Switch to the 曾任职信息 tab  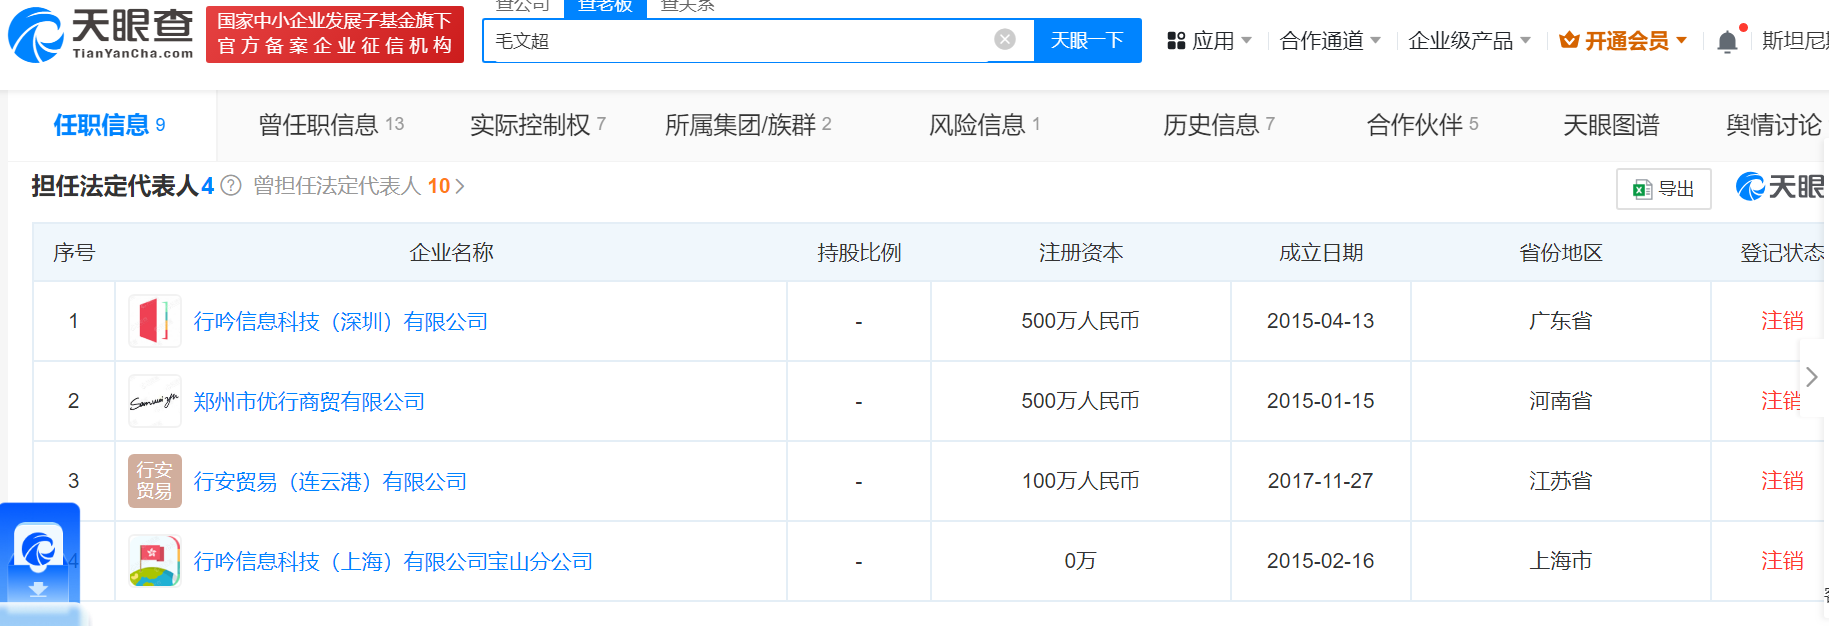[x=331, y=125]
